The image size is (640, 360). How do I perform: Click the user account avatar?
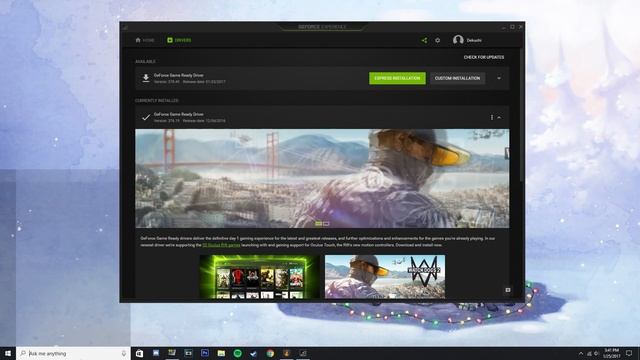458,40
